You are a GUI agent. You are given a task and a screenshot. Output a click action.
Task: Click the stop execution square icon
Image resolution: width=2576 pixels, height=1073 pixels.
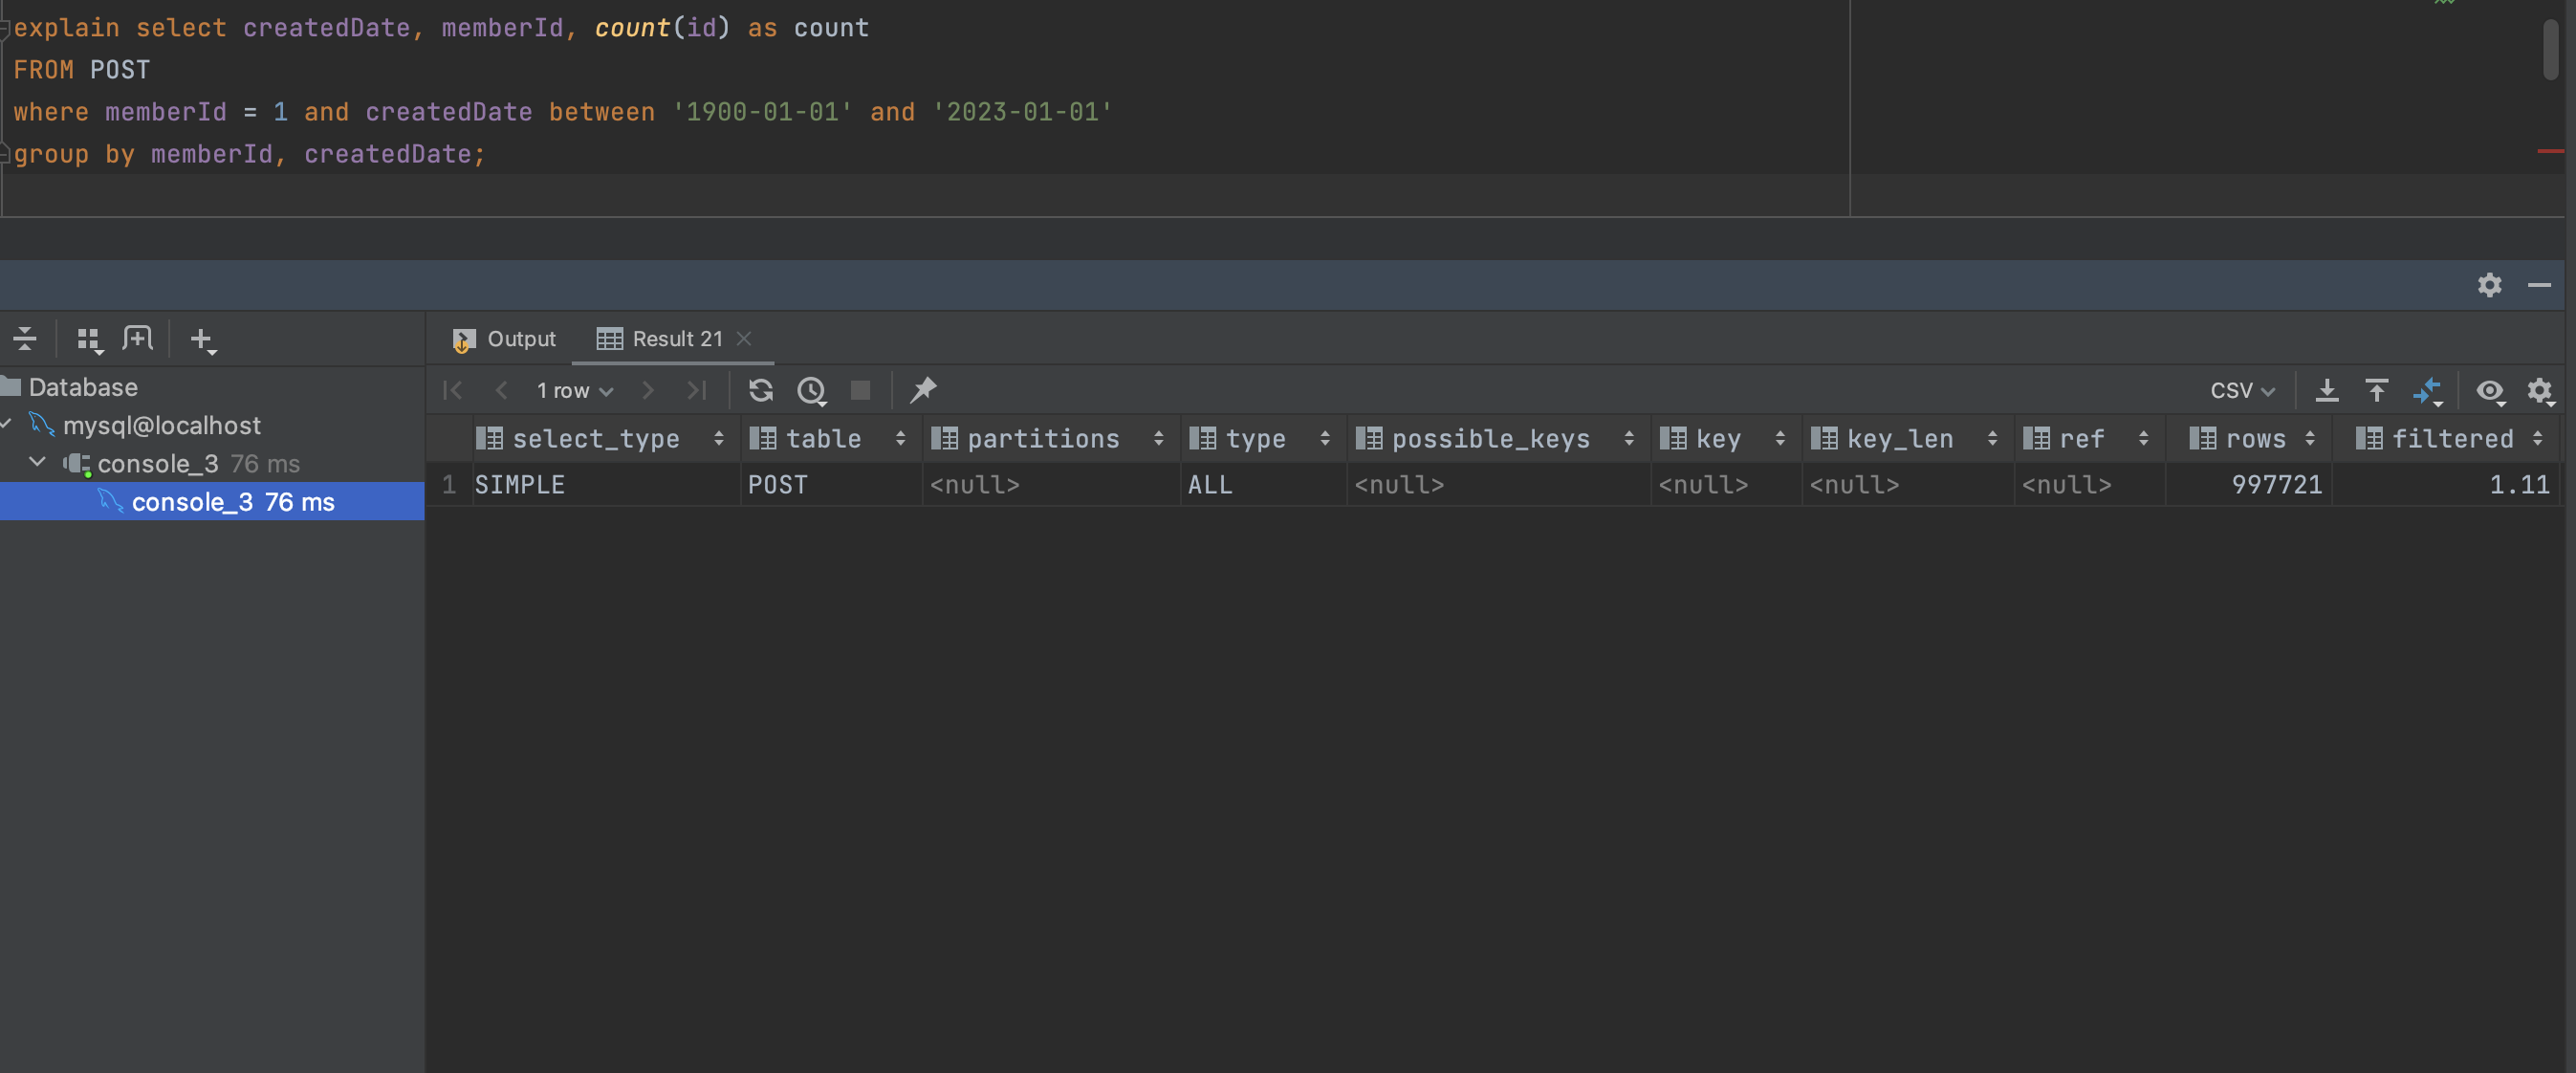click(x=860, y=390)
